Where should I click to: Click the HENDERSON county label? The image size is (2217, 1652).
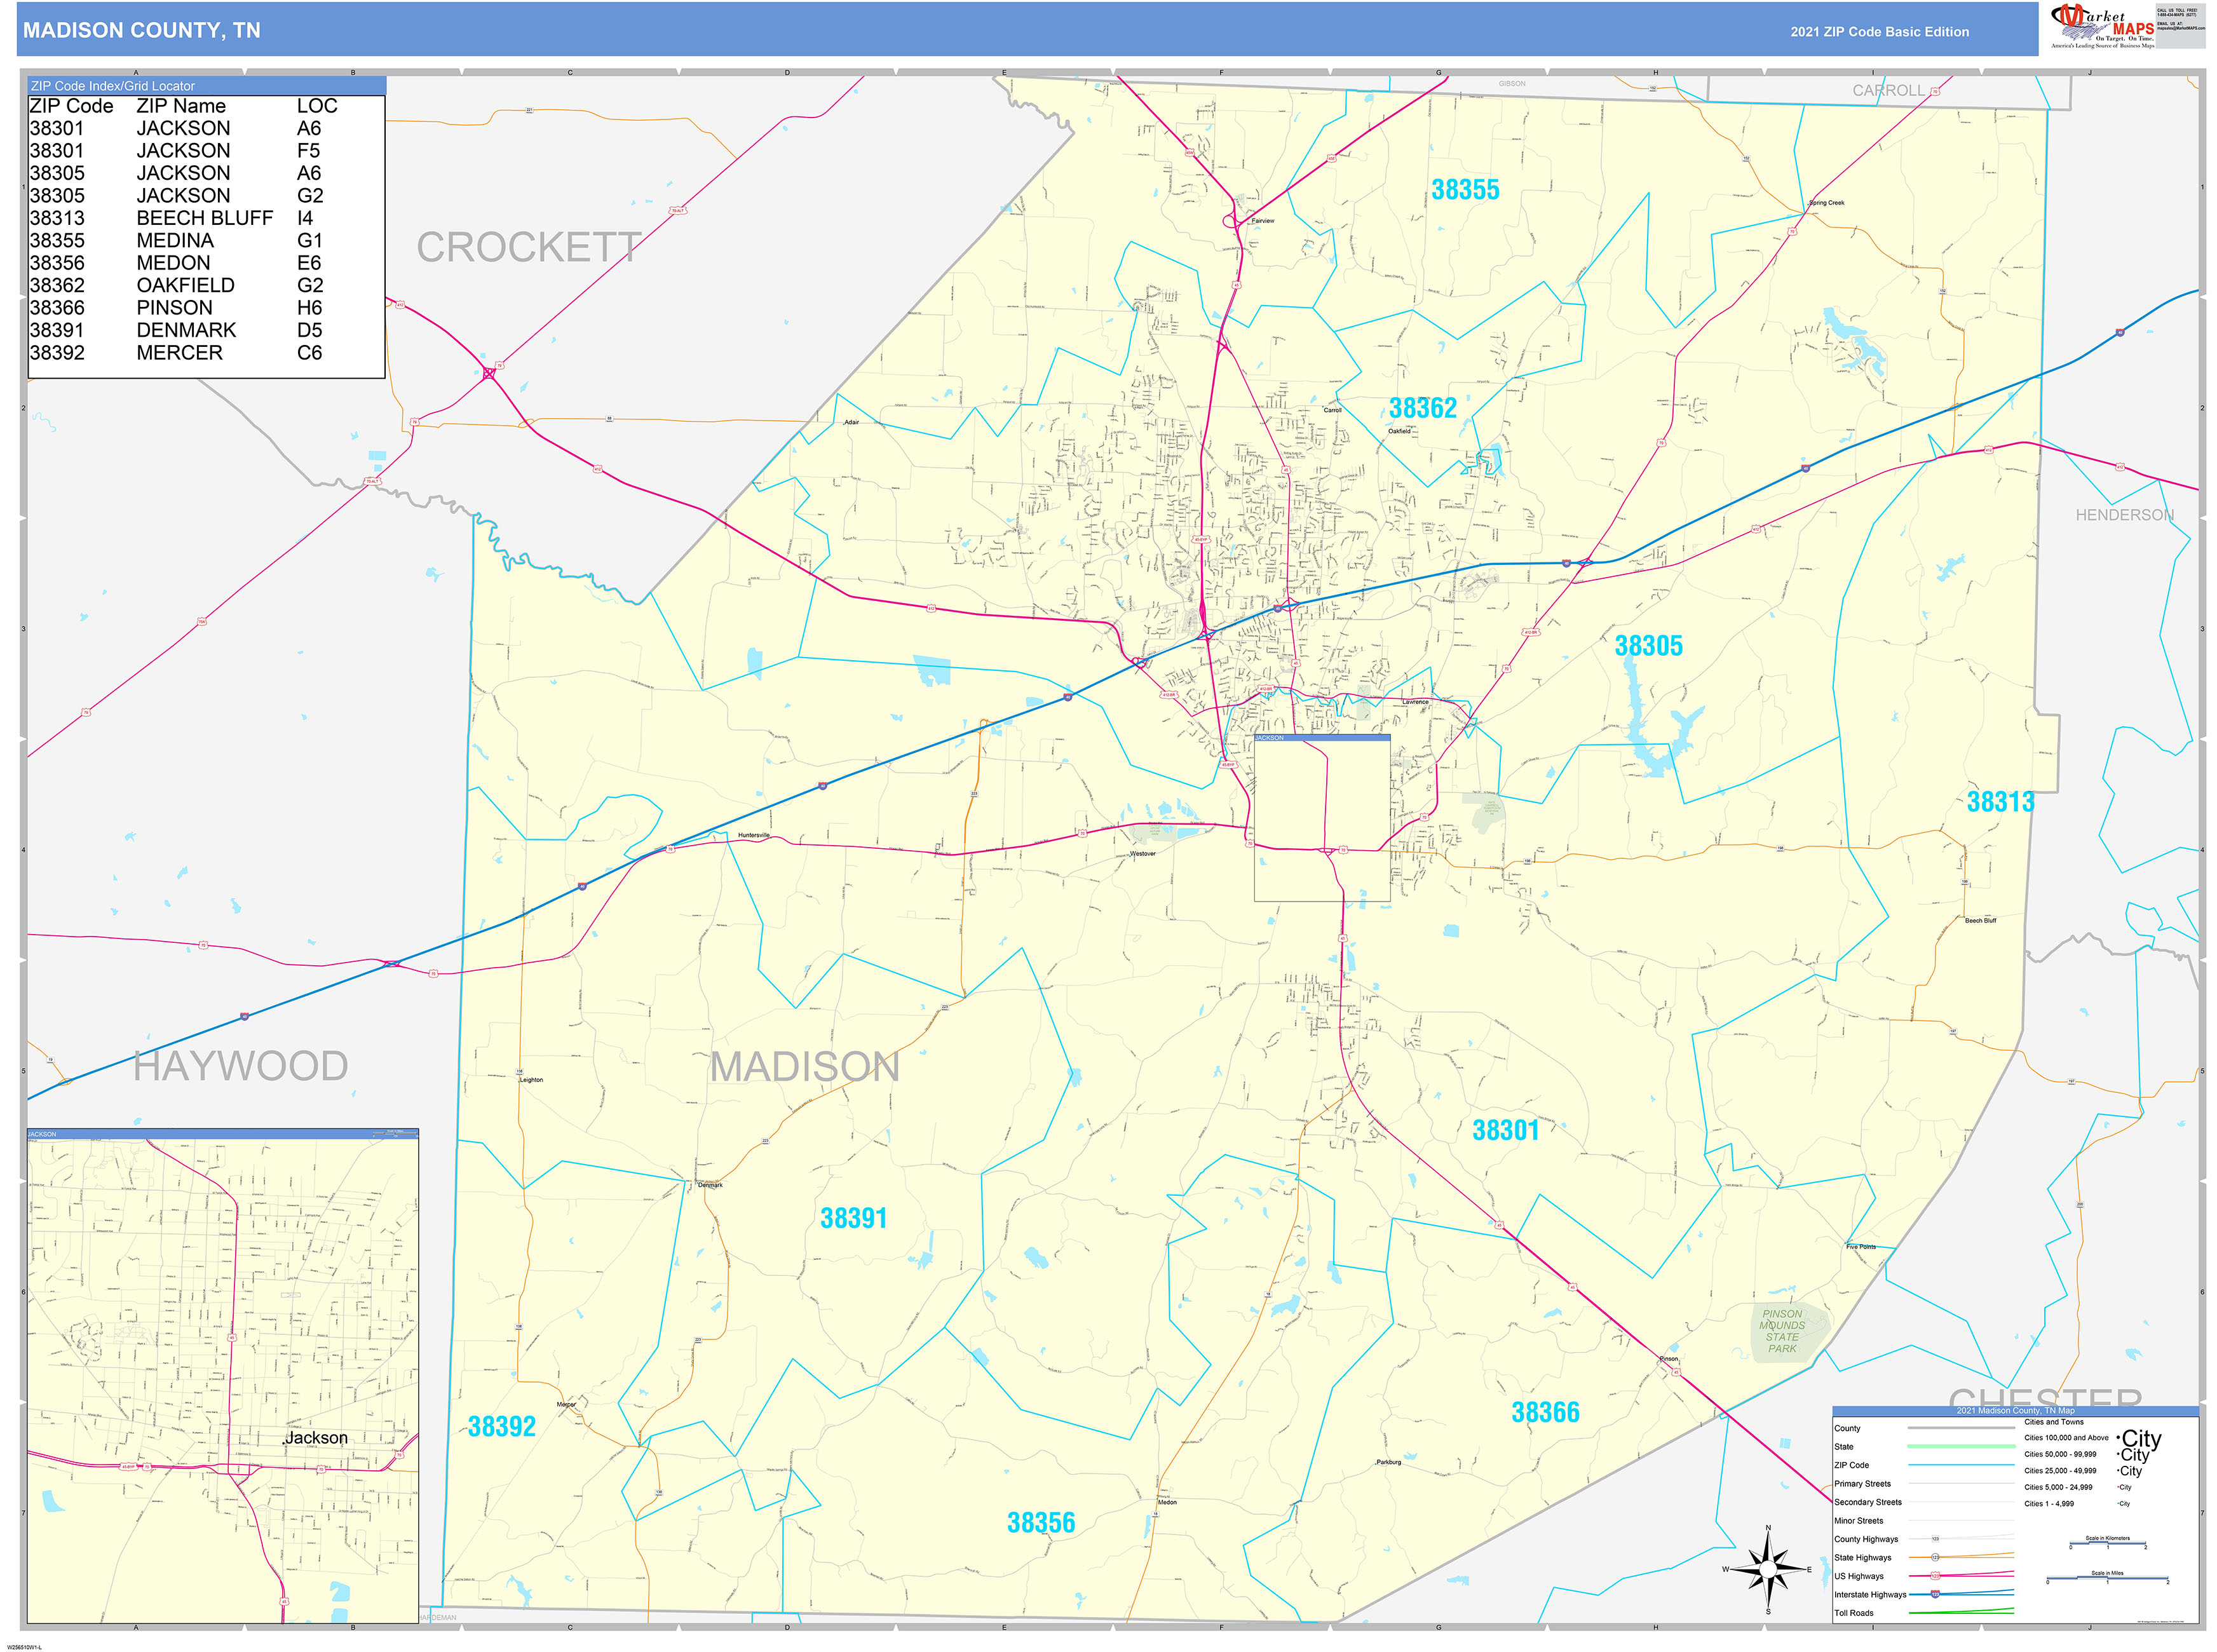(x=2124, y=515)
